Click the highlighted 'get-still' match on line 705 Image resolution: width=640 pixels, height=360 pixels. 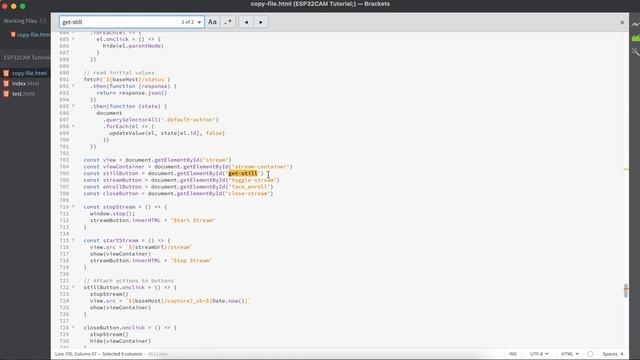pyautogui.click(x=243, y=173)
